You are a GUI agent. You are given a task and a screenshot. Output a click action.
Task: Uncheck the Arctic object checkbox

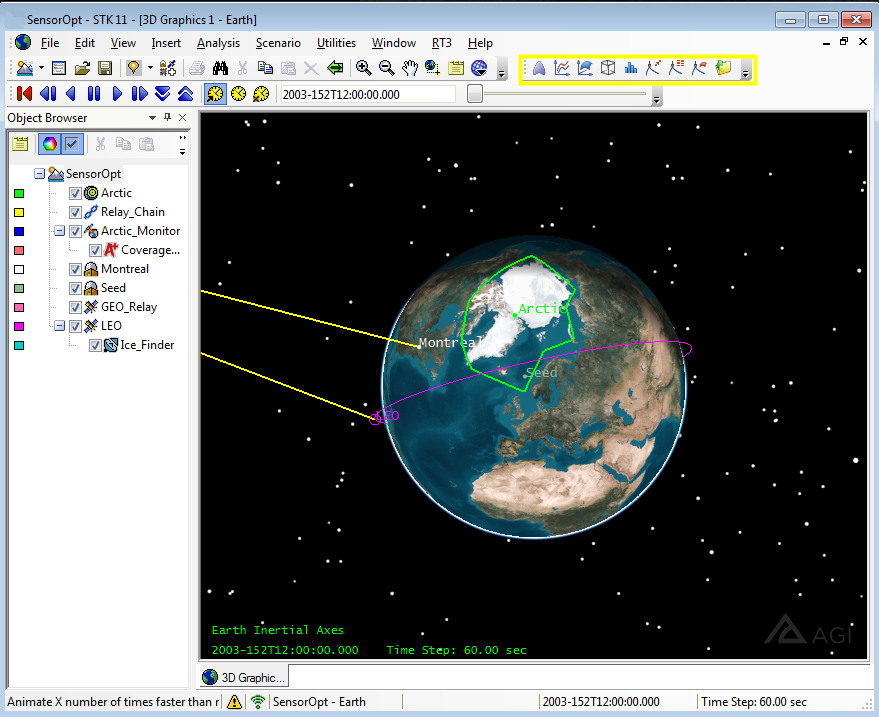(75, 193)
